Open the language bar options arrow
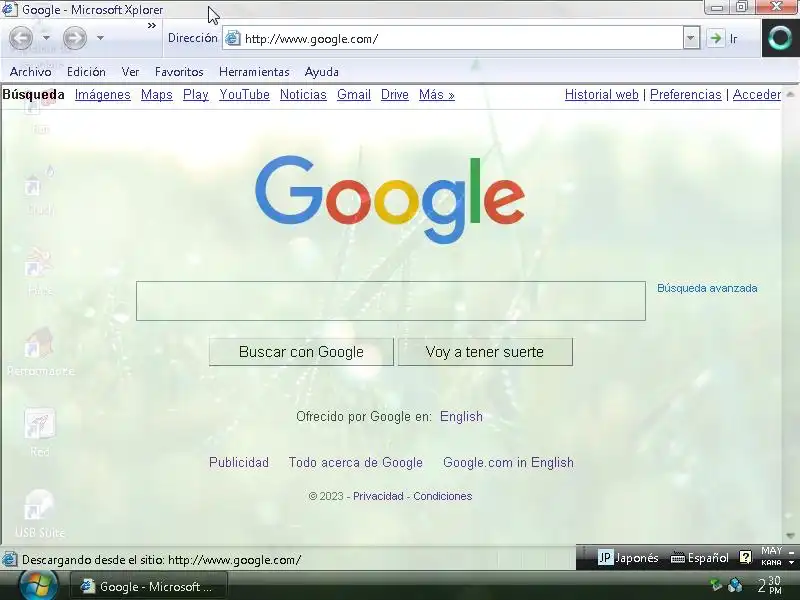 791,563
